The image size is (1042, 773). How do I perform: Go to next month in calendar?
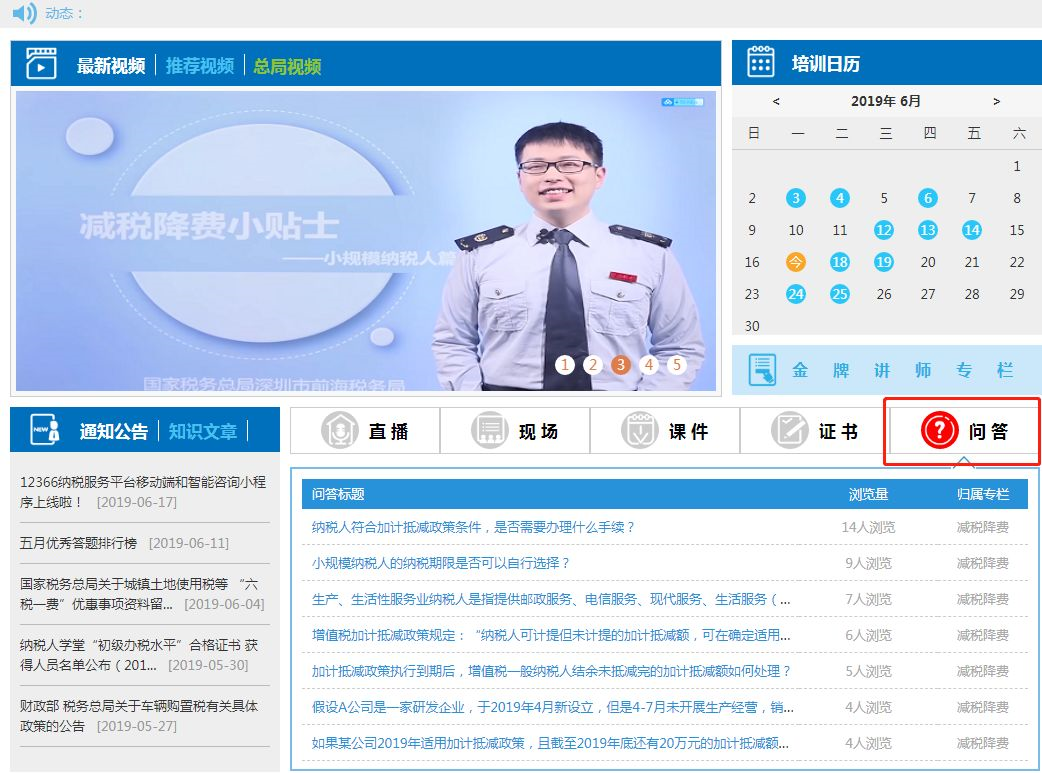click(x=996, y=101)
